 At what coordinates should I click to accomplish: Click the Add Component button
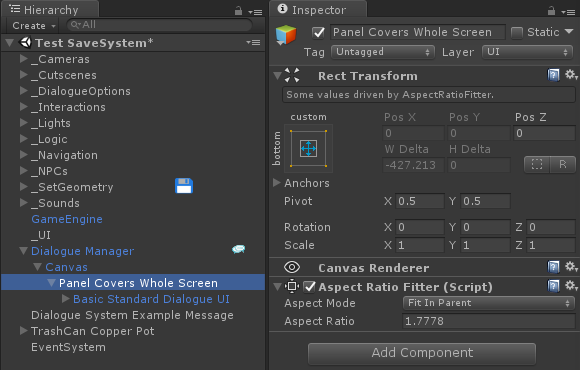tap(422, 353)
